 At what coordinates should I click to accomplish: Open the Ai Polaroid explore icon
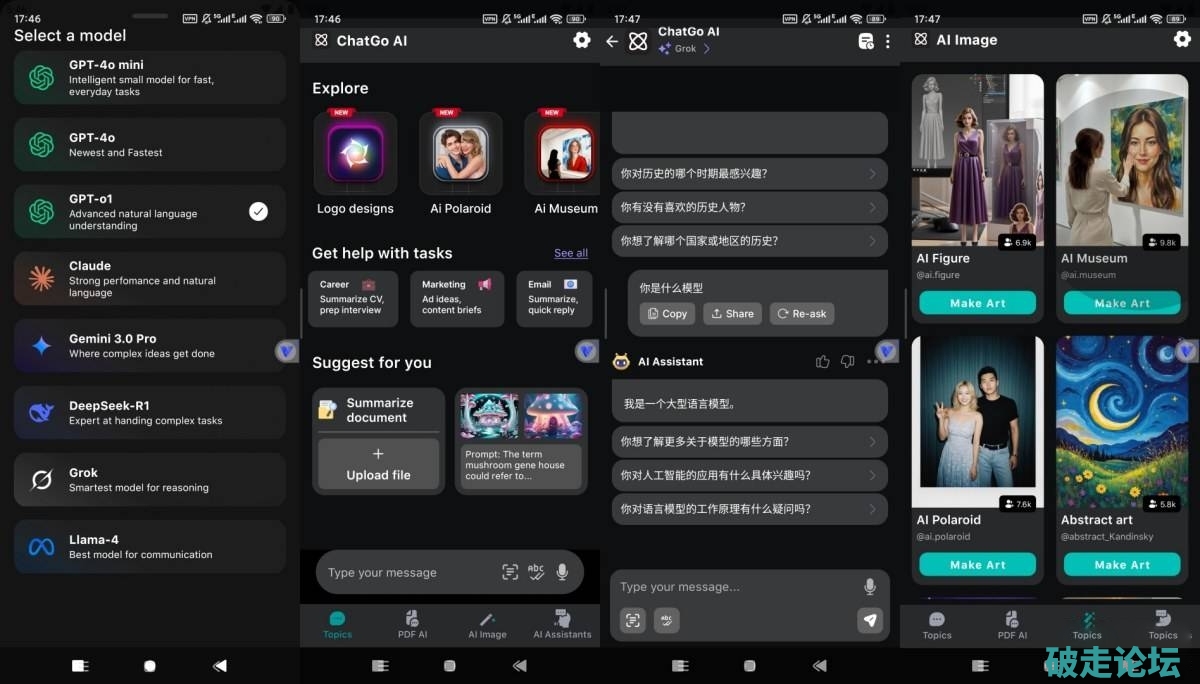pyautogui.click(x=460, y=153)
